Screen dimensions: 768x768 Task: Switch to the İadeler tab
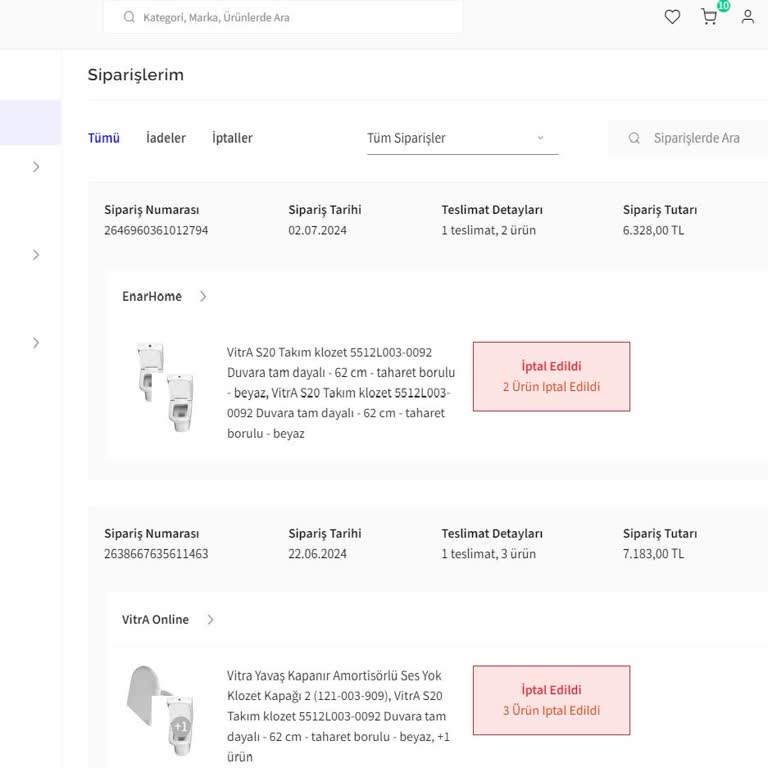point(166,138)
